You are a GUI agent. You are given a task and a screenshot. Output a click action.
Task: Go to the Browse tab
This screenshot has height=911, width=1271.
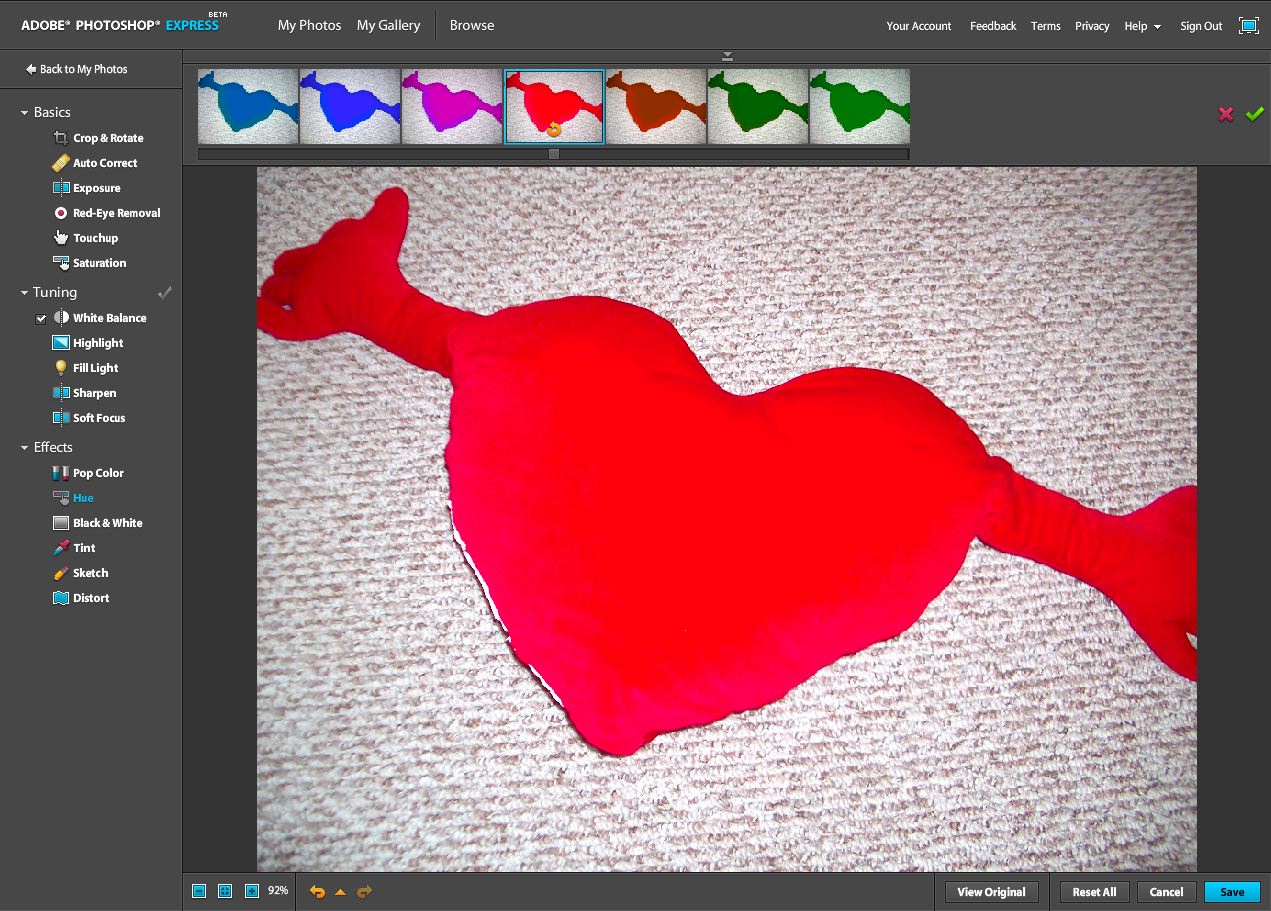coord(472,25)
